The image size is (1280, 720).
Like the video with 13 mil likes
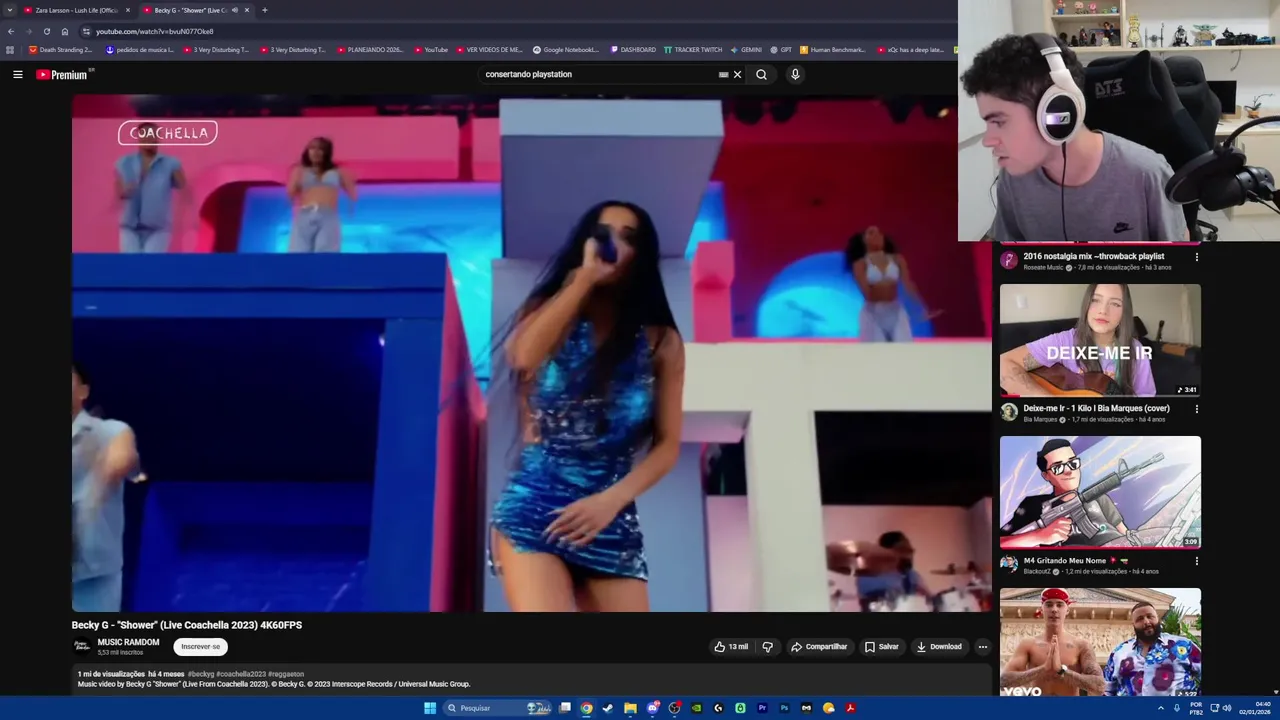tap(731, 647)
